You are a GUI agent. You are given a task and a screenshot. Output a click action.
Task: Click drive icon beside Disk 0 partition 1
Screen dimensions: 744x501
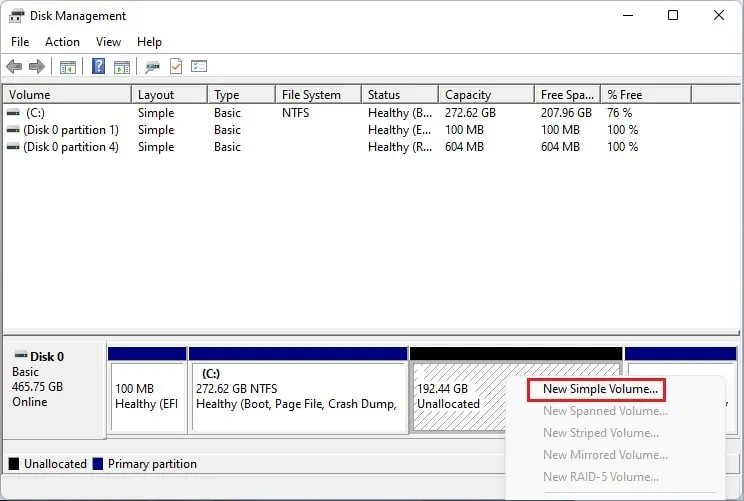[13, 130]
